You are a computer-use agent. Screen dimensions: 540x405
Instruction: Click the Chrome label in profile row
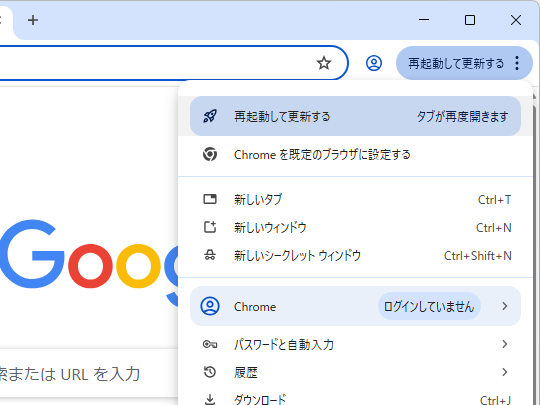pyautogui.click(x=255, y=307)
